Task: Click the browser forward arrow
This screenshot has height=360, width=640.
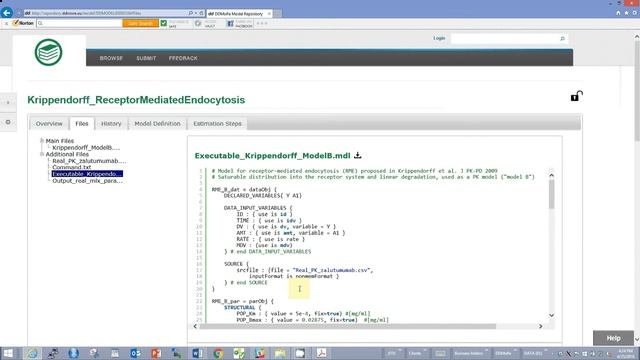Action: (x=18, y=13)
